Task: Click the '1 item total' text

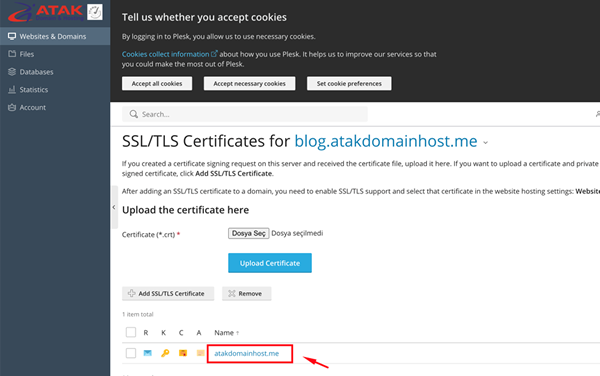Action: [x=138, y=314]
